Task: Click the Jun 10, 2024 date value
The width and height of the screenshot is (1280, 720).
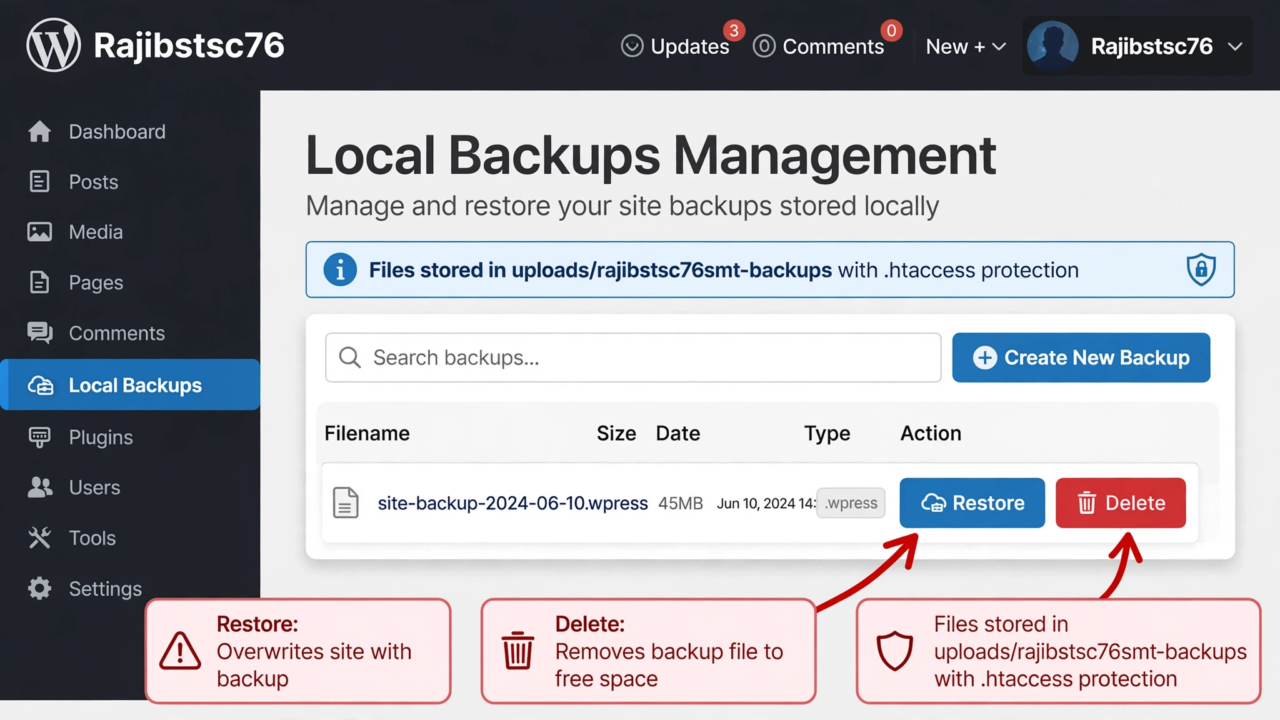Action: click(767, 503)
